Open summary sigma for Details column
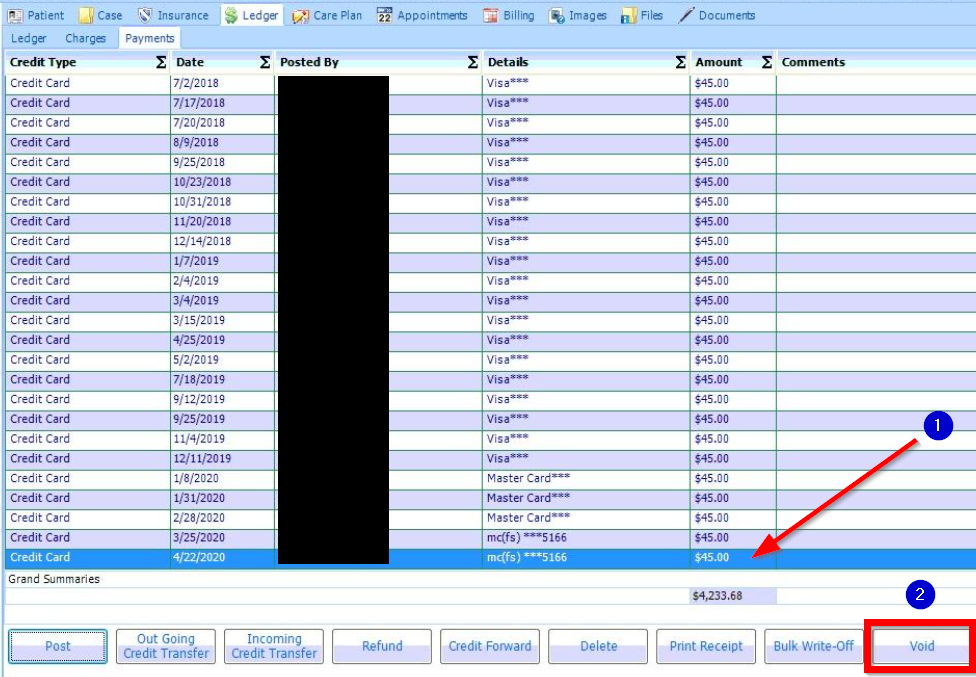The image size is (976, 677). (681, 62)
